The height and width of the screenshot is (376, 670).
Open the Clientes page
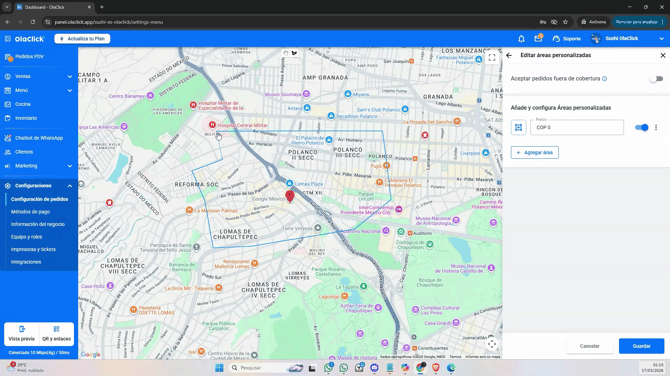coord(24,152)
